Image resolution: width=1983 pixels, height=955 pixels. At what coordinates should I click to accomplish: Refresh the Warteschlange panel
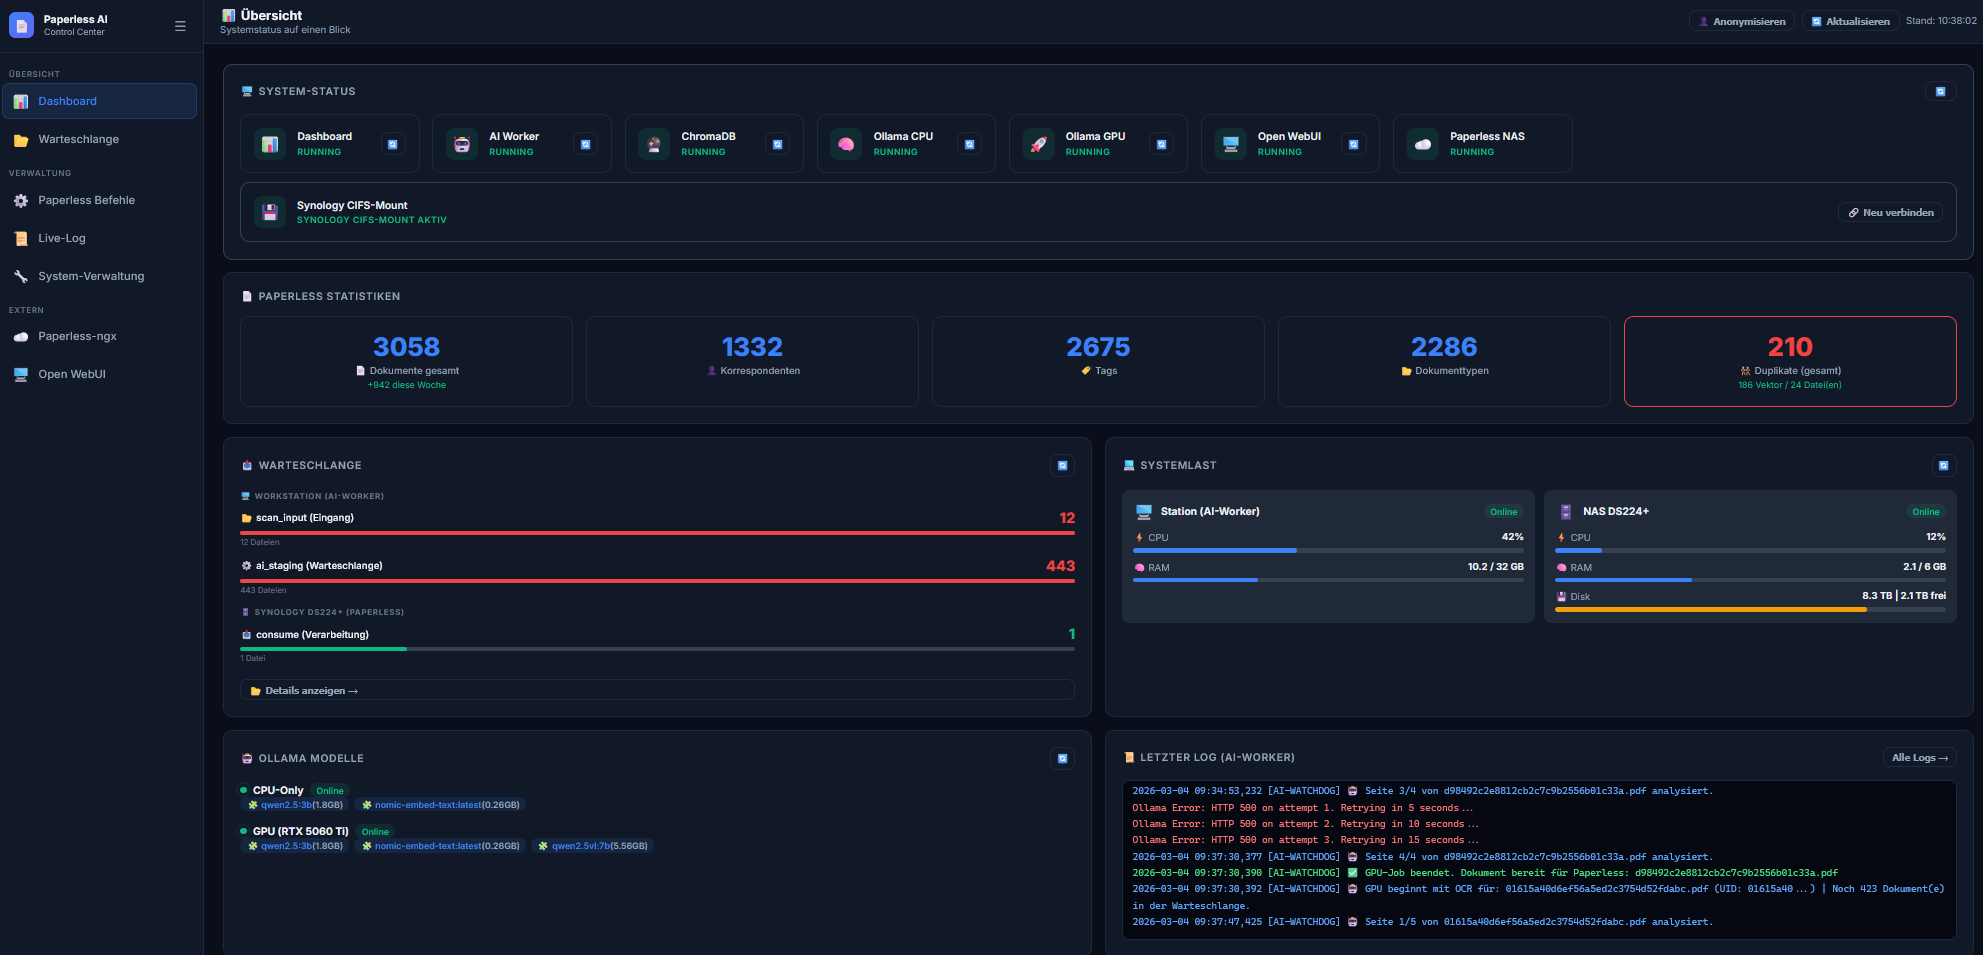coord(1062,465)
